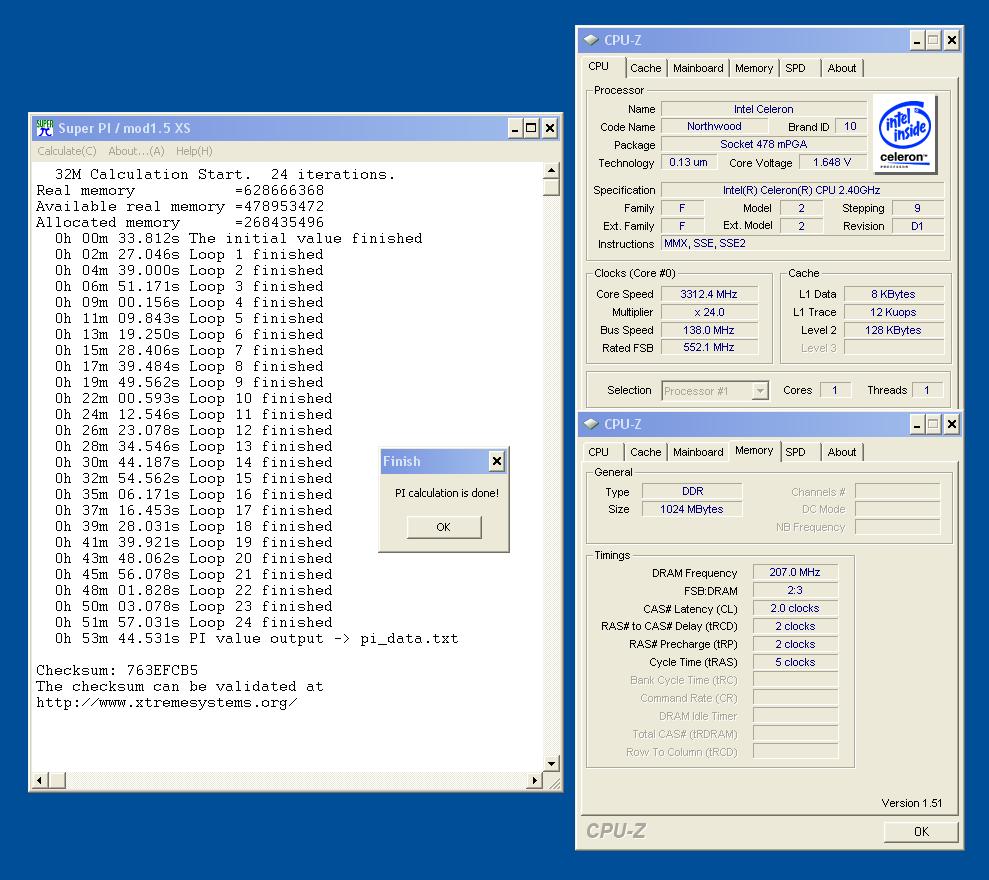Click the Level 2 cache value 128 KBytes

coord(893,330)
